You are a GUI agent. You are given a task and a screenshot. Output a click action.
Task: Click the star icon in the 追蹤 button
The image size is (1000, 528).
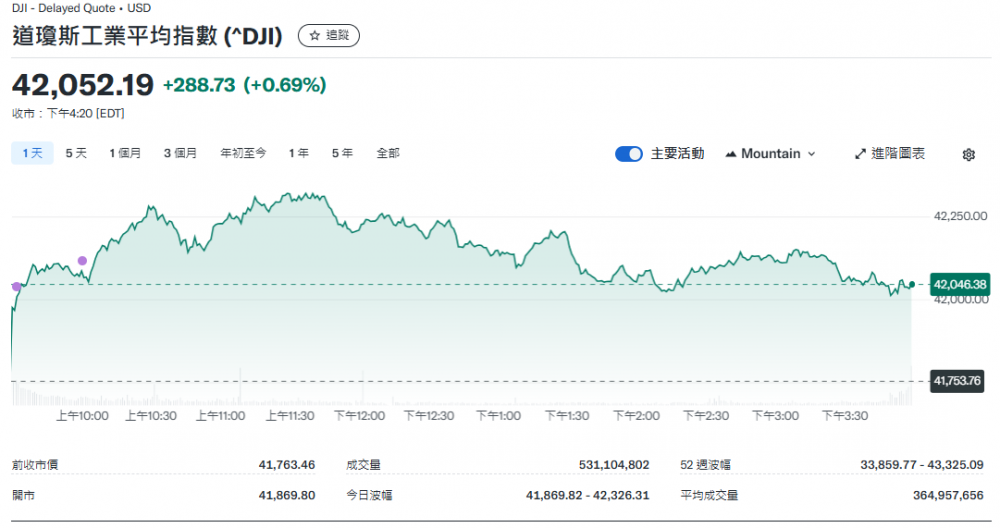[314, 35]
